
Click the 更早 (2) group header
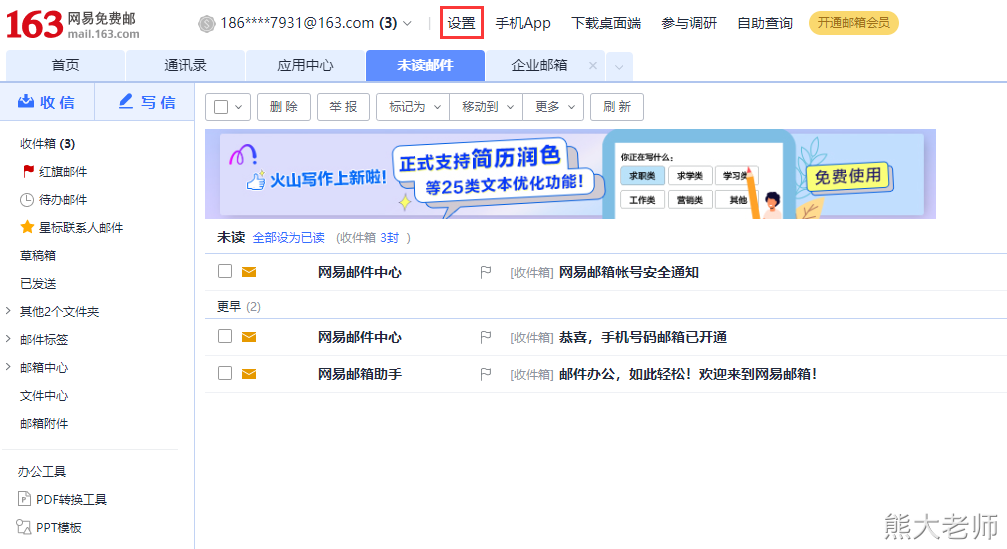(238, 306)
